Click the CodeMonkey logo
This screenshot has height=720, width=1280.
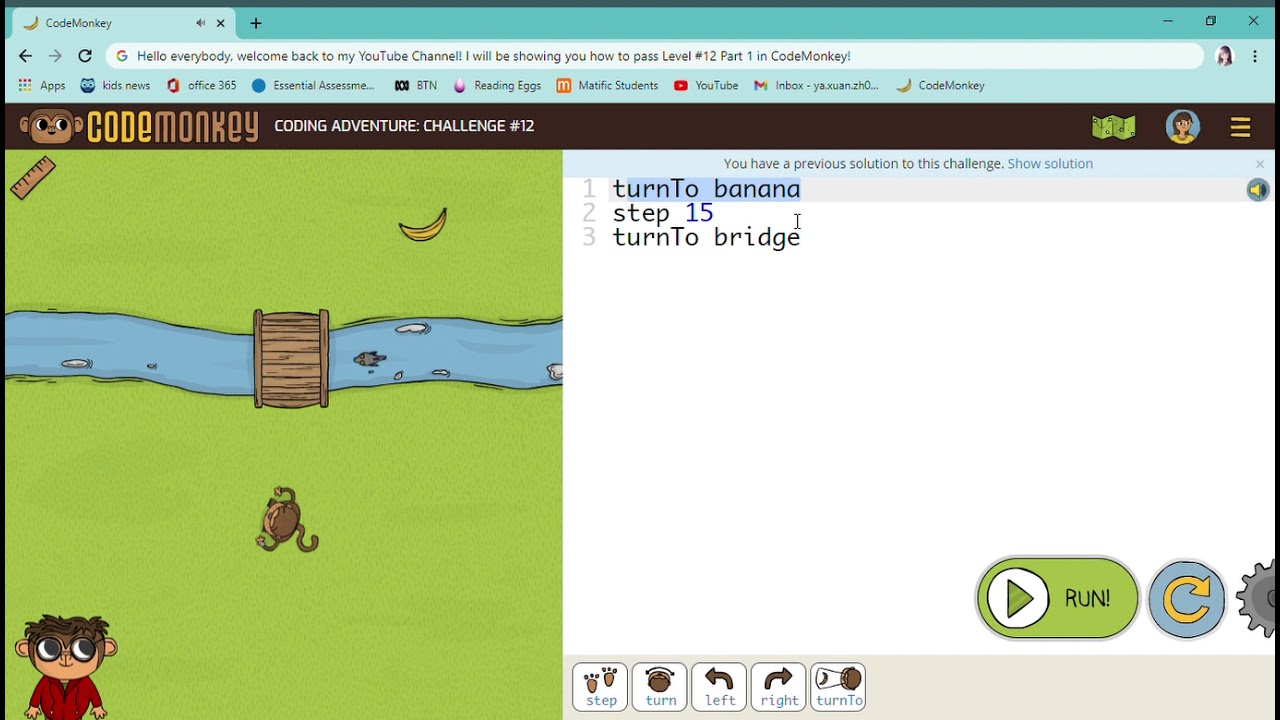point(139,127)
